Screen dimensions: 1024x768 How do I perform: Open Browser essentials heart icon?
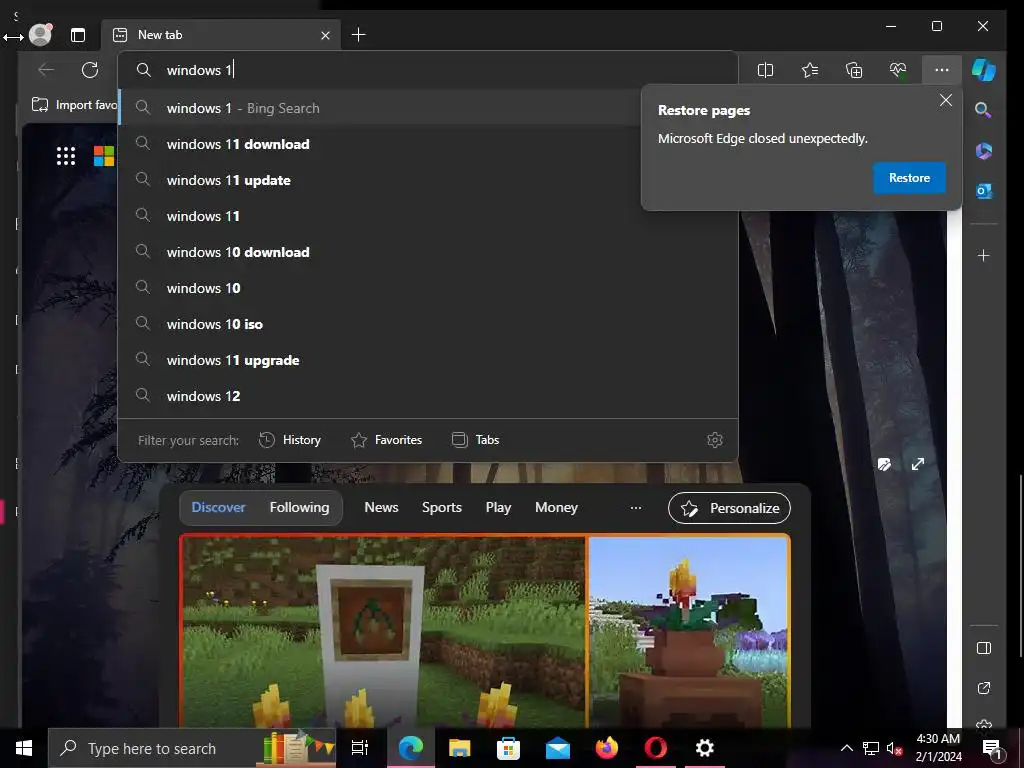pos(898,70)
